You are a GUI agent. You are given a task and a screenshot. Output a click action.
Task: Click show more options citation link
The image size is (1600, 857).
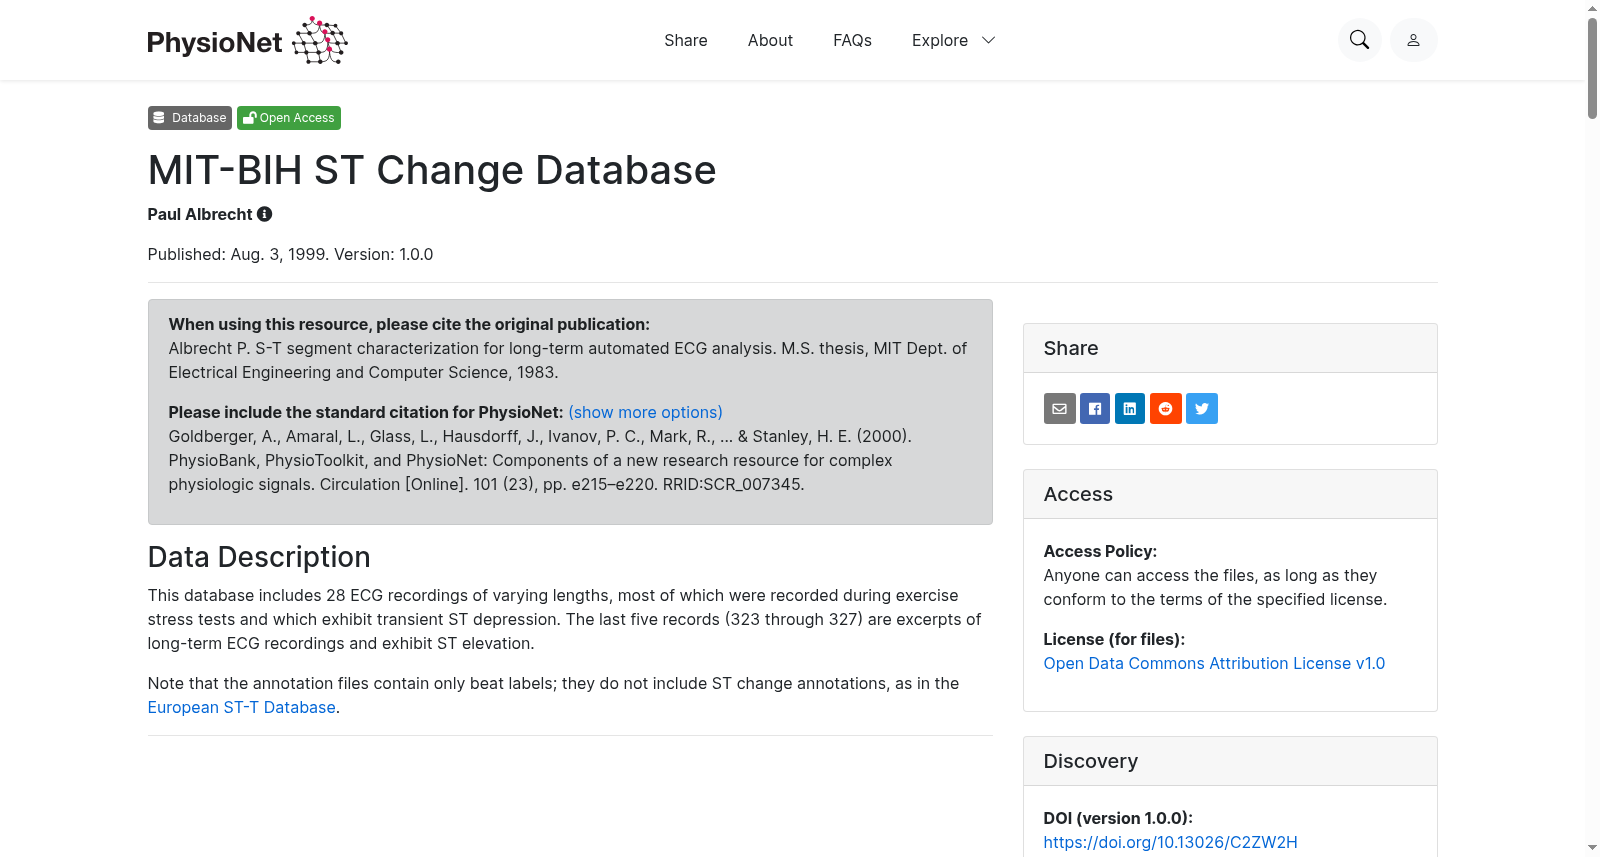pyautogui.click(x=645, y=412)
